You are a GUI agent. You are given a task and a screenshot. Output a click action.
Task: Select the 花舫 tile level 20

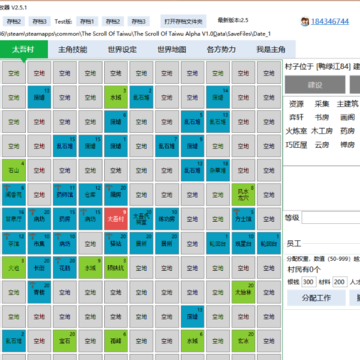tap(65, 268)
